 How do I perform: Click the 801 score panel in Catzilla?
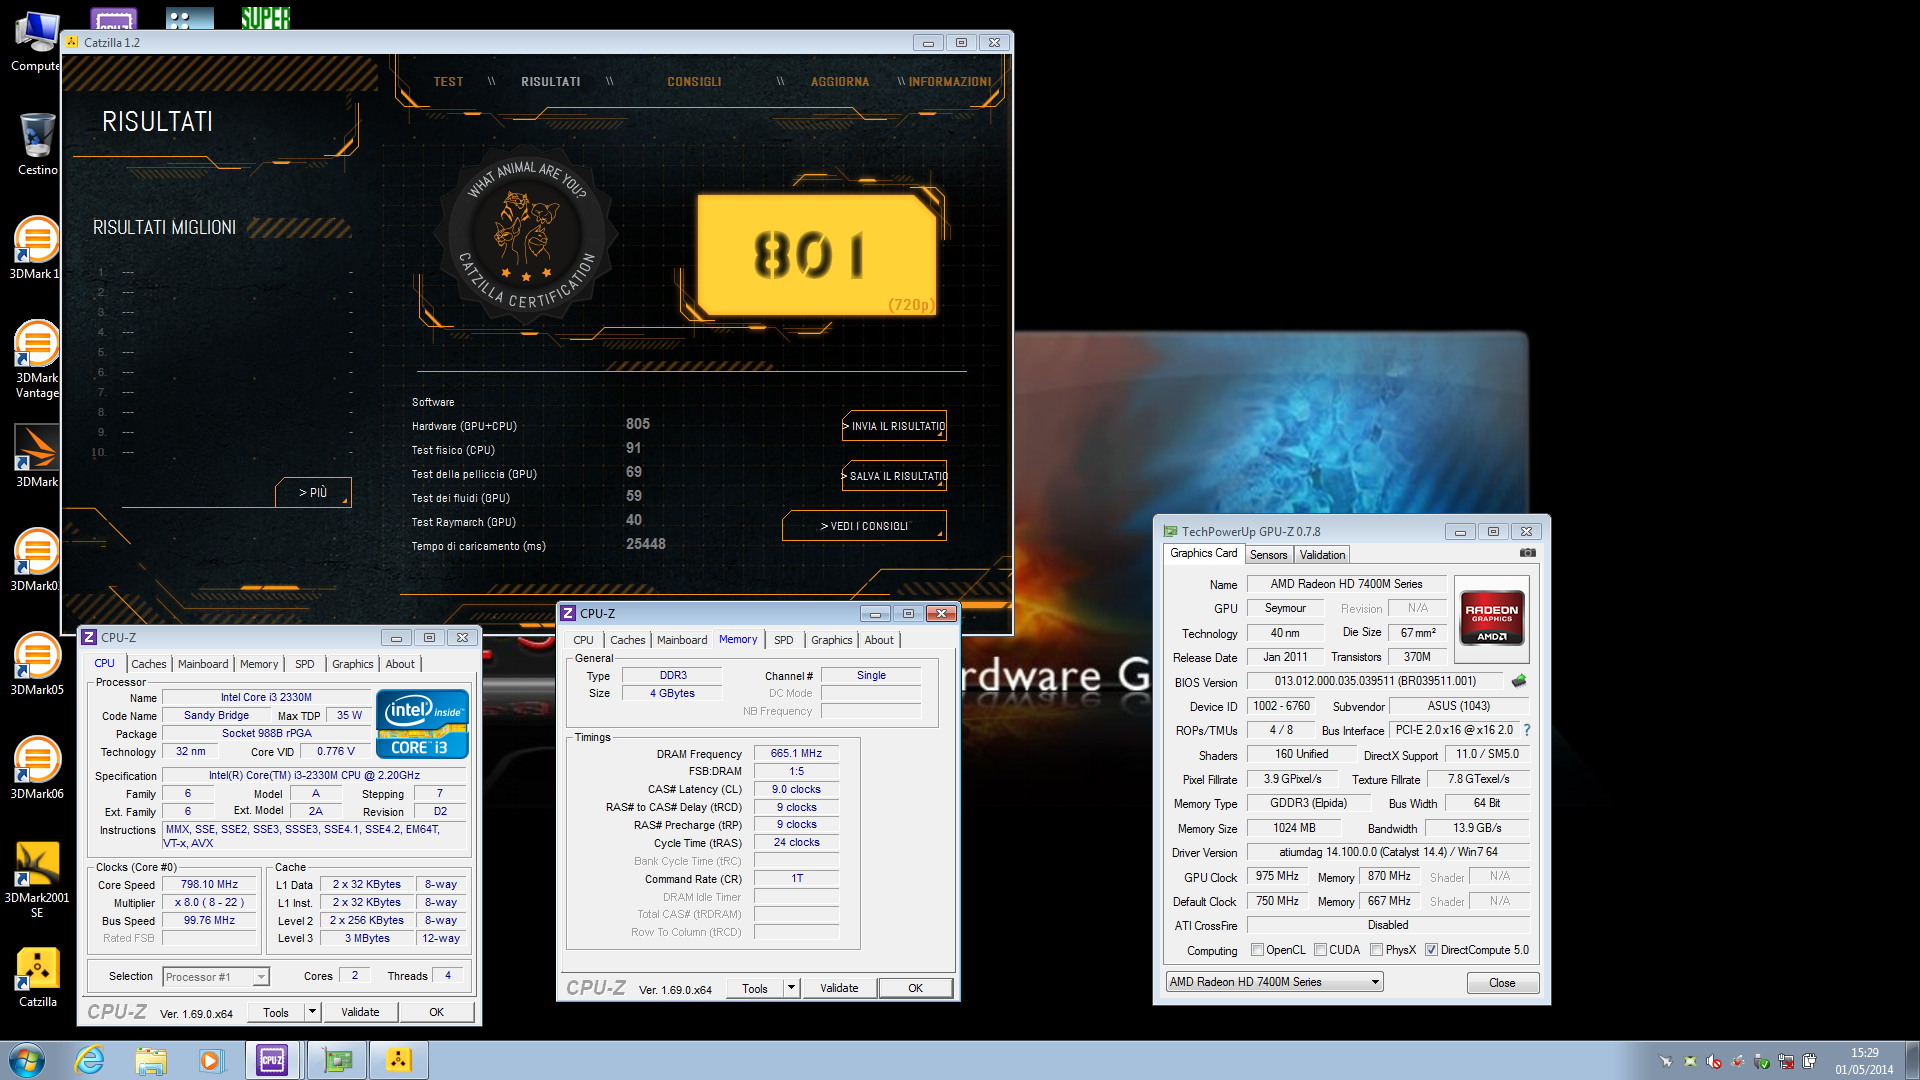817,255
